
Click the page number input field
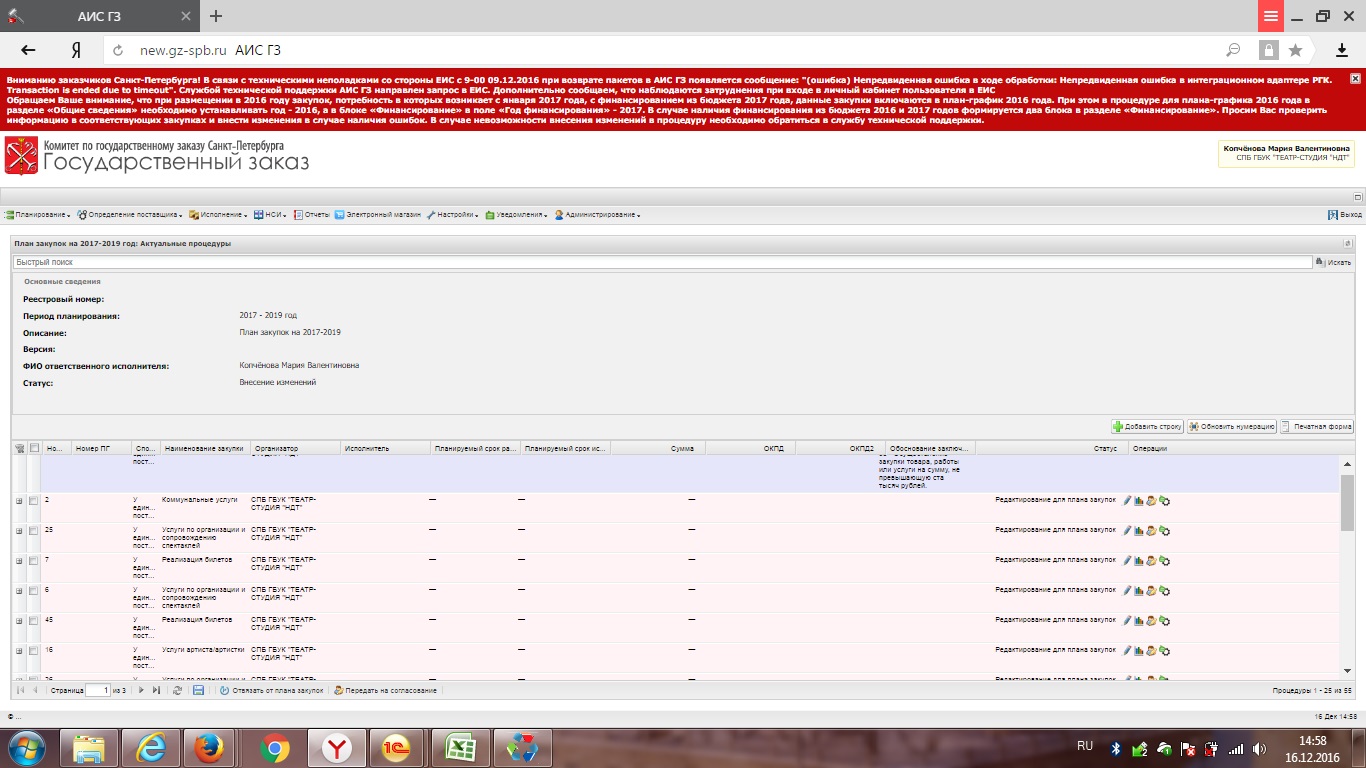98,690
